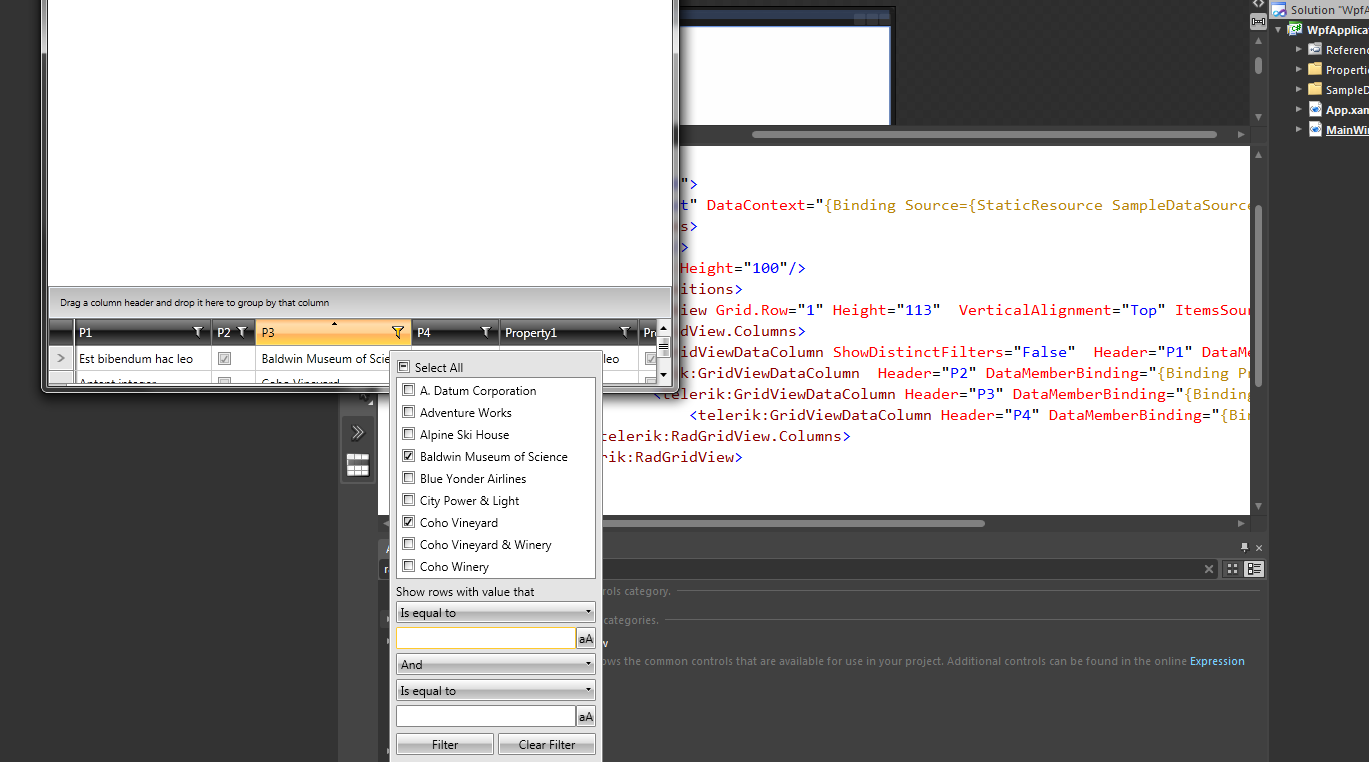1369x762 pixels.
Task: Toggle match case for the second filter value
Action: pyautogui.click(x=586, y=717)
